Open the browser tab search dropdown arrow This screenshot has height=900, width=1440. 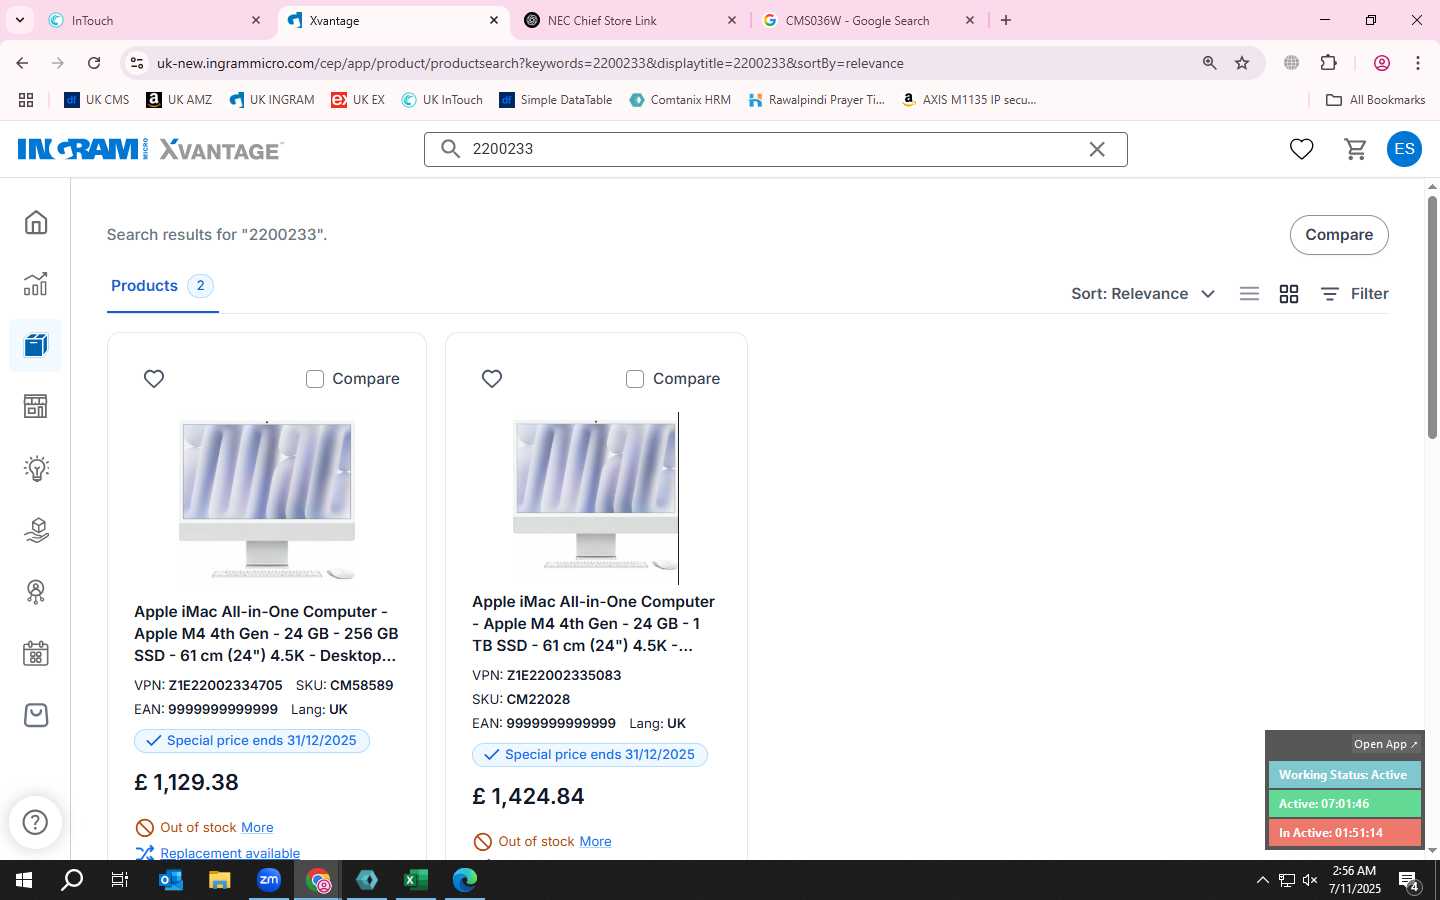coord(19,20)
